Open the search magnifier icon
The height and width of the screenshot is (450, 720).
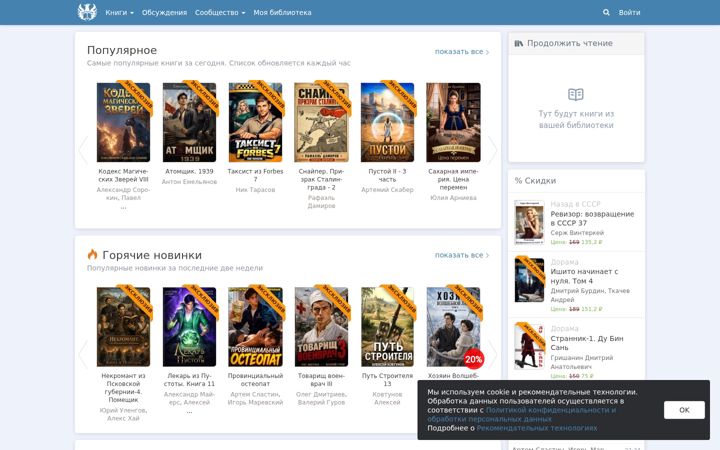(606, 12)
